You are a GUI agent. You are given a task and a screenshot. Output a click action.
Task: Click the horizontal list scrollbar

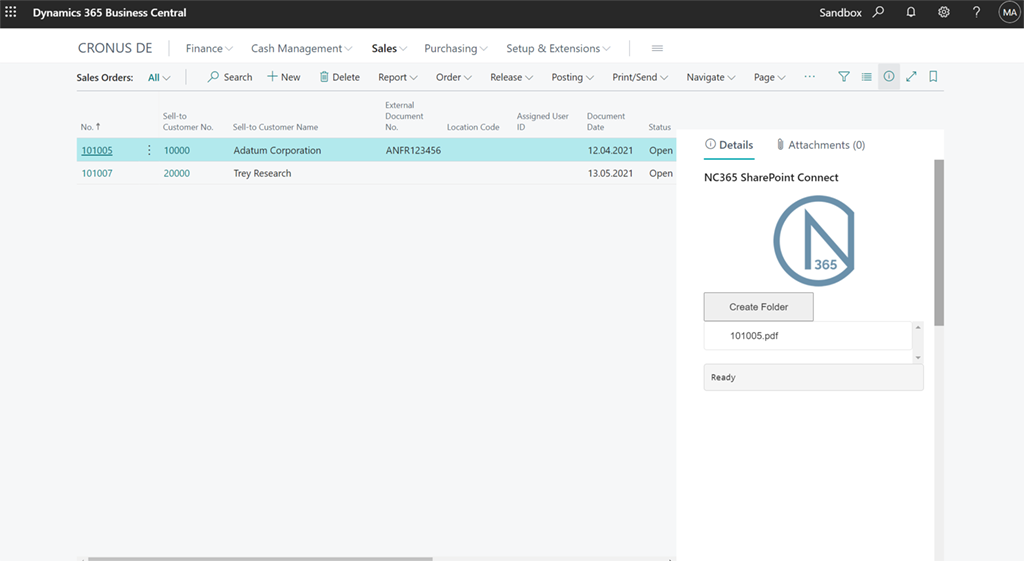coord(260,559)
